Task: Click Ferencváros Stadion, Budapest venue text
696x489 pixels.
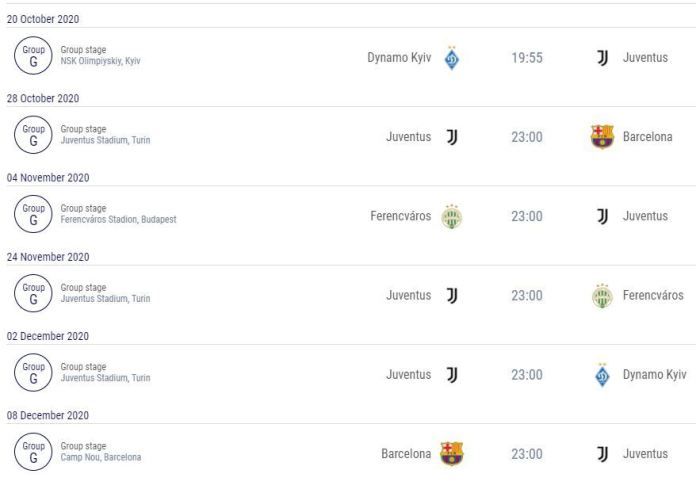Action: click(119, 220)
